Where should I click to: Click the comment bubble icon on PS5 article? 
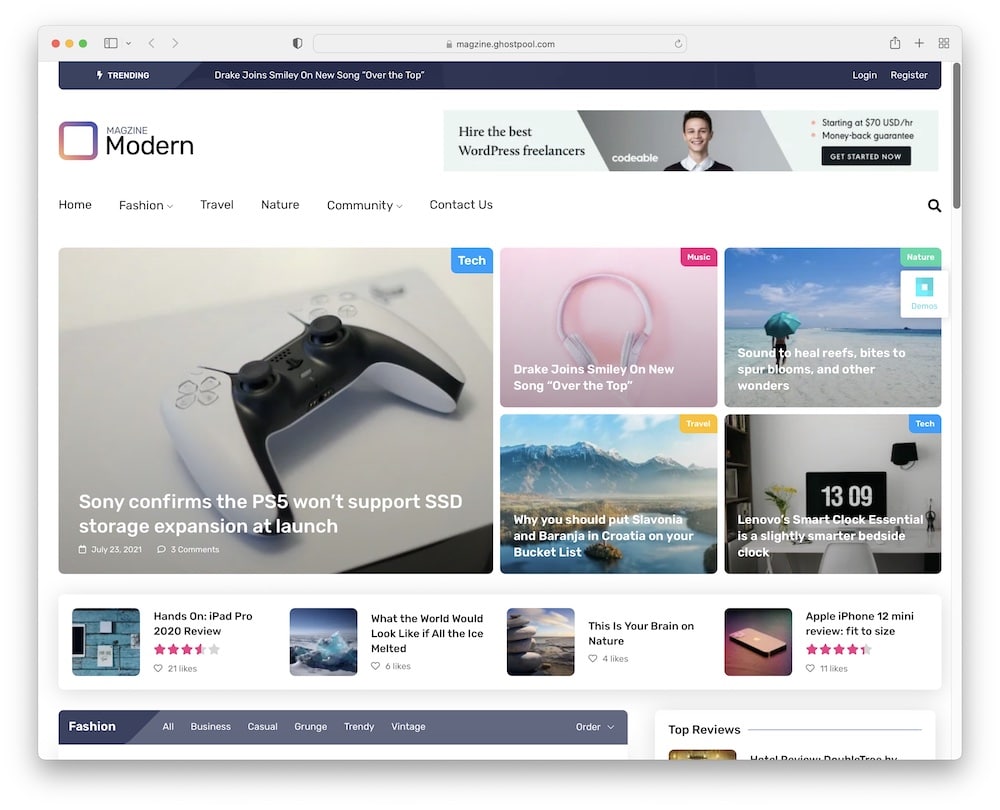tap(161, 549)
